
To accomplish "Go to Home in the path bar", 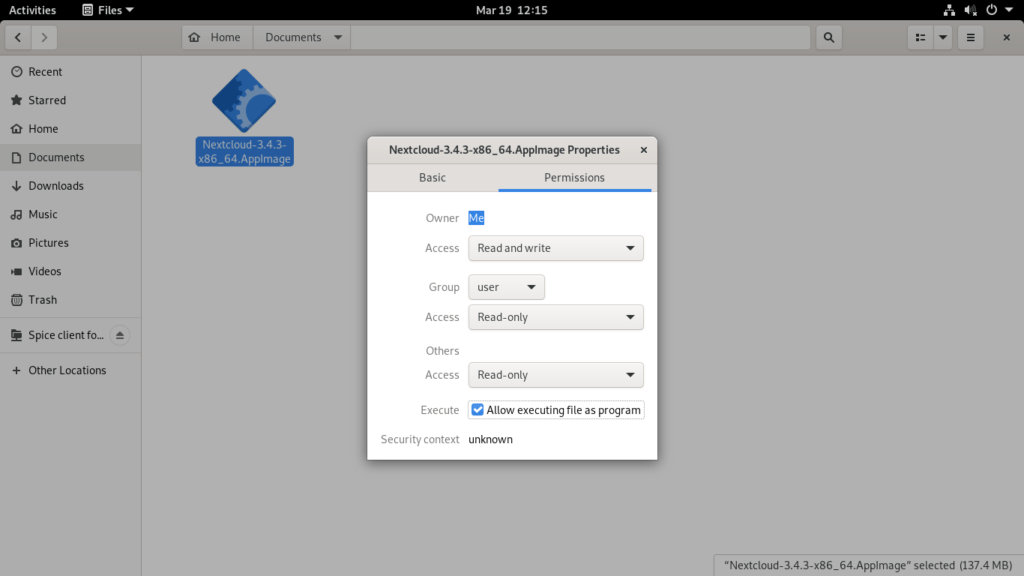I will pyautogui.click(x=217, y=37).
